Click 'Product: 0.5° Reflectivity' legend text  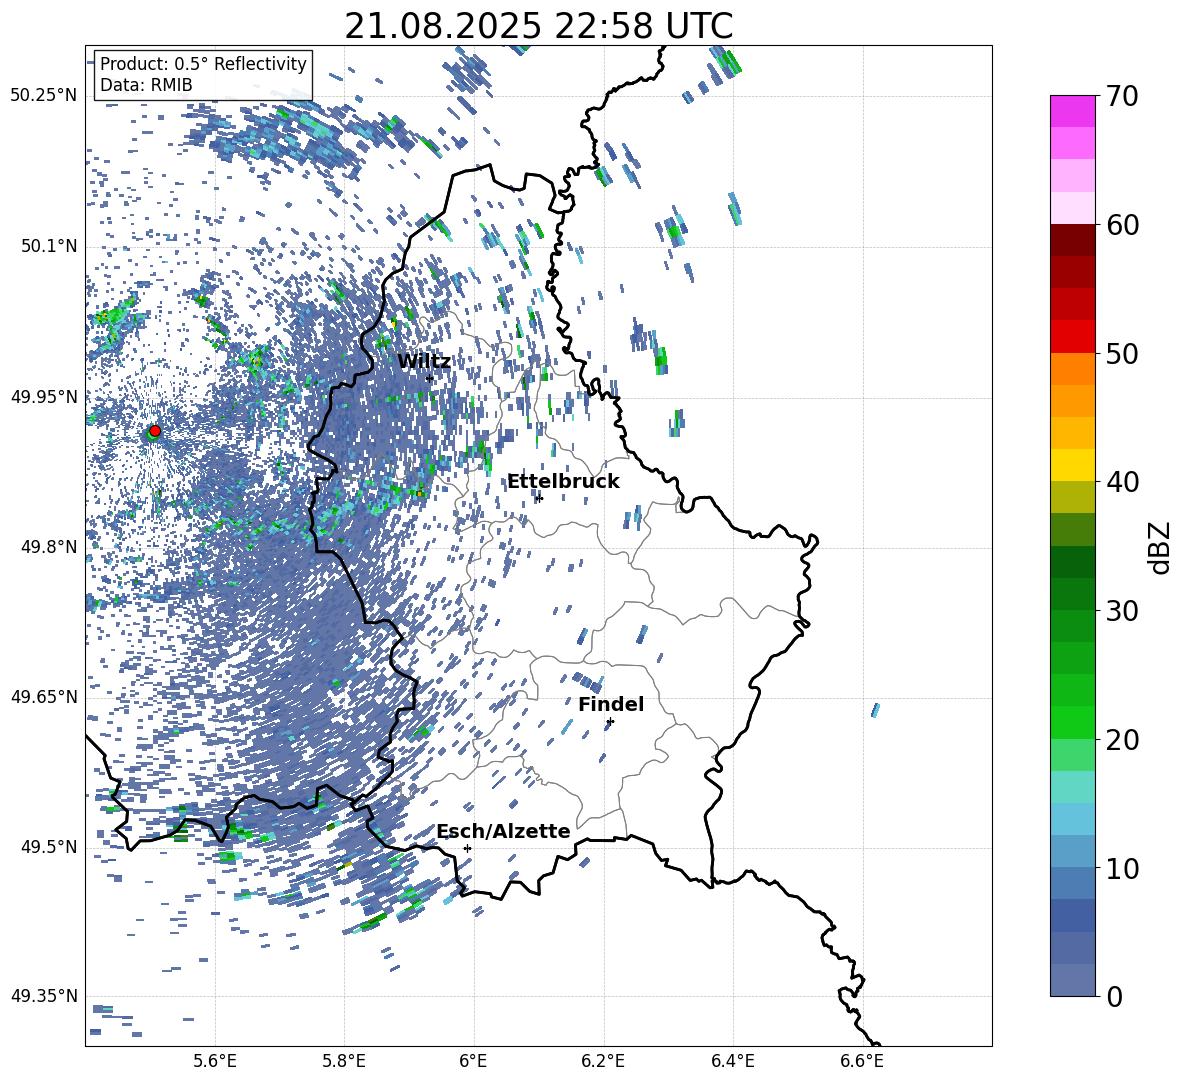tap(203, 63)
